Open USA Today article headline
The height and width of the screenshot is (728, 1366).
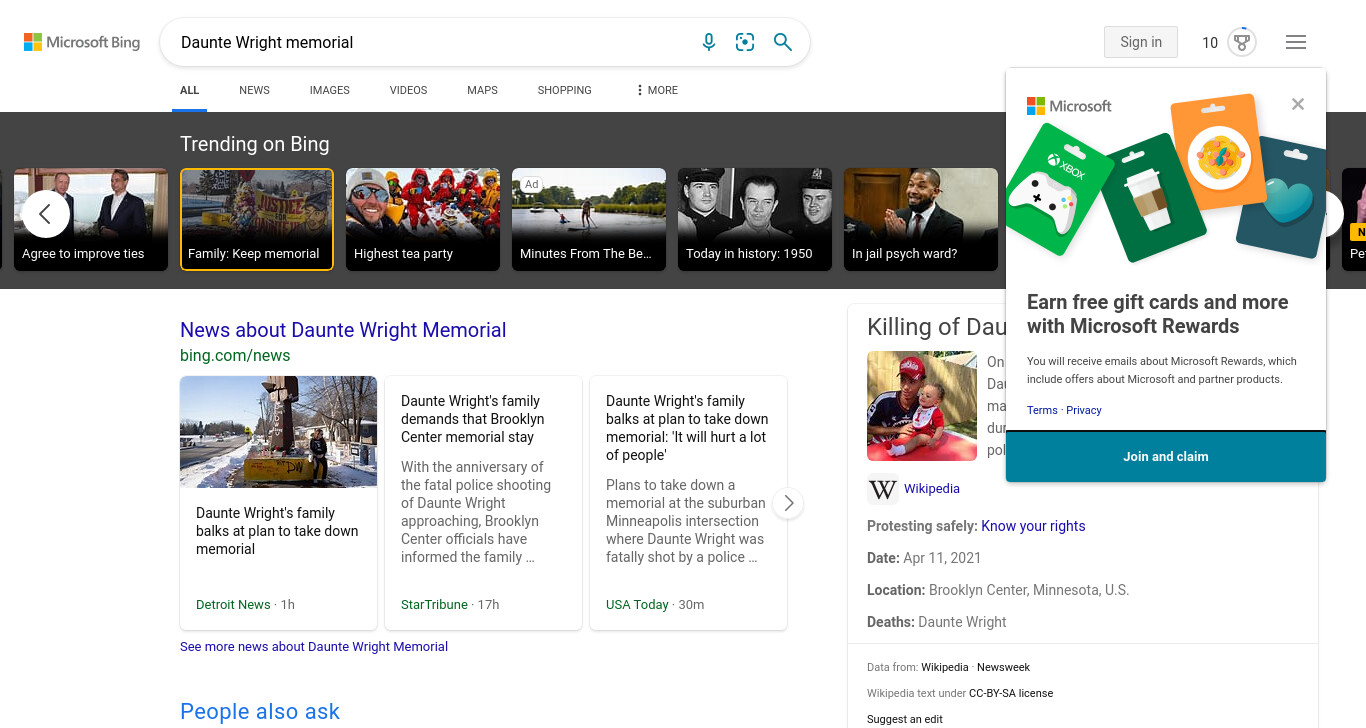(686, 428)
